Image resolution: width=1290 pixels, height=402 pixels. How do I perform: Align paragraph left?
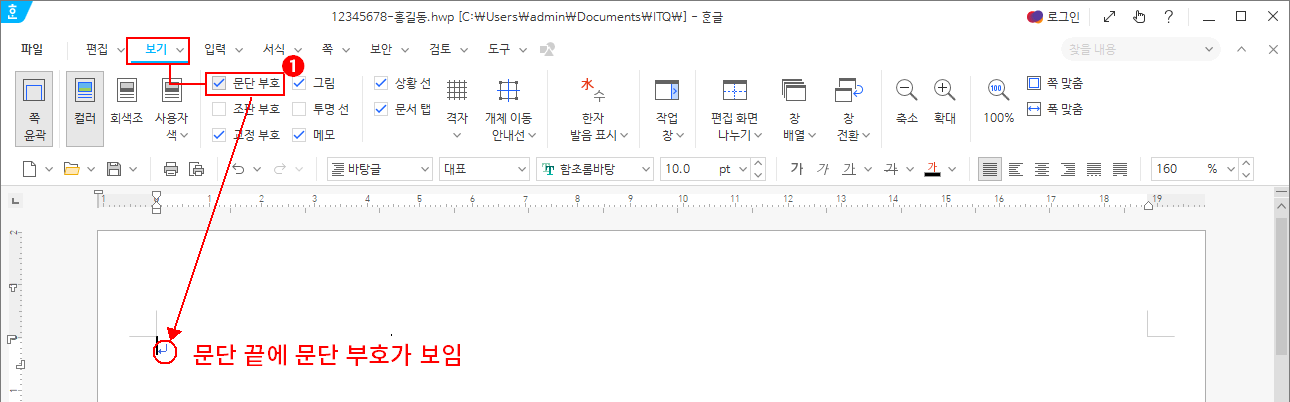click(x=1016, y=169)
